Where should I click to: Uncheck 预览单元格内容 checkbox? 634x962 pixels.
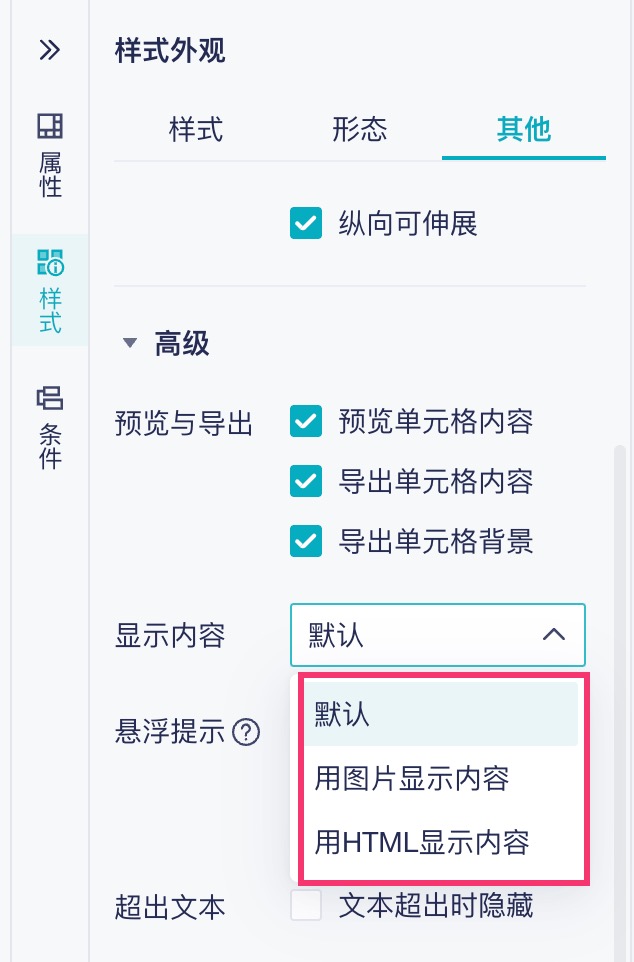coord(305,422)
